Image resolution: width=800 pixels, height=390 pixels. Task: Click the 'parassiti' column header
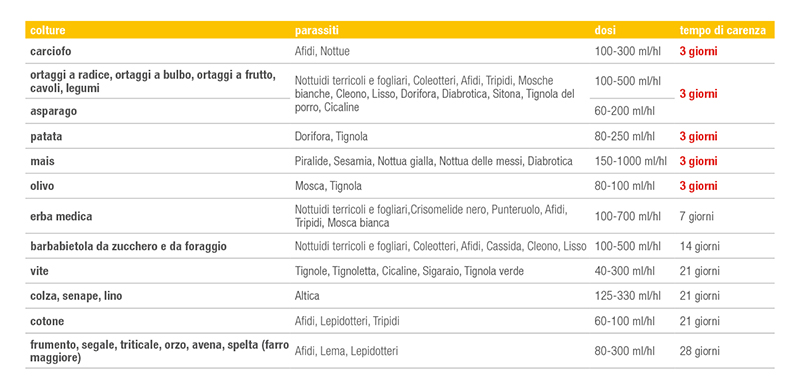coord(317,31)
